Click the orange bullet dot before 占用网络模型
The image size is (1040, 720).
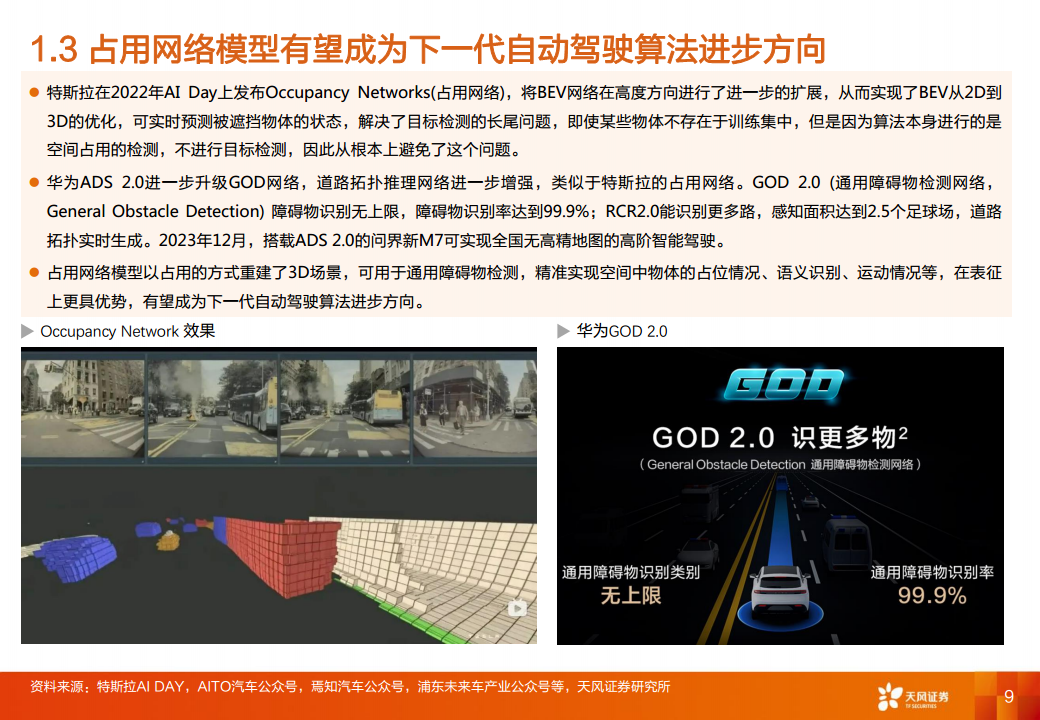point(34,272)
